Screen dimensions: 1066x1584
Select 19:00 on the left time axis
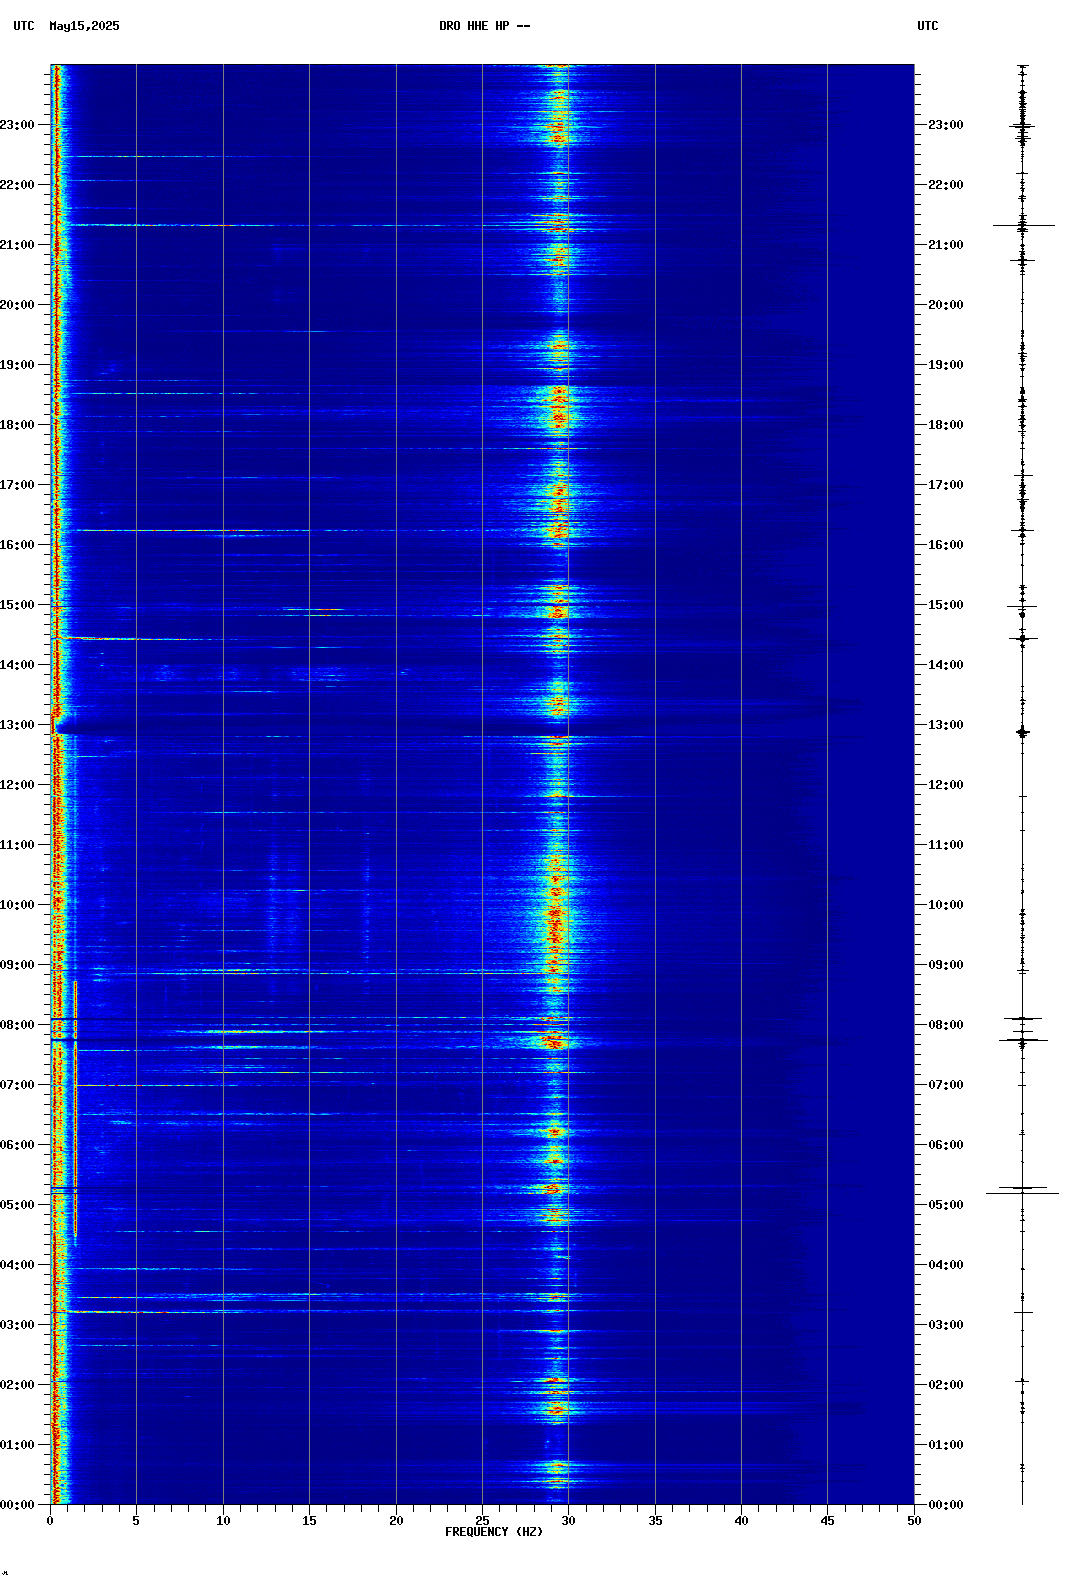pos(17,365)
